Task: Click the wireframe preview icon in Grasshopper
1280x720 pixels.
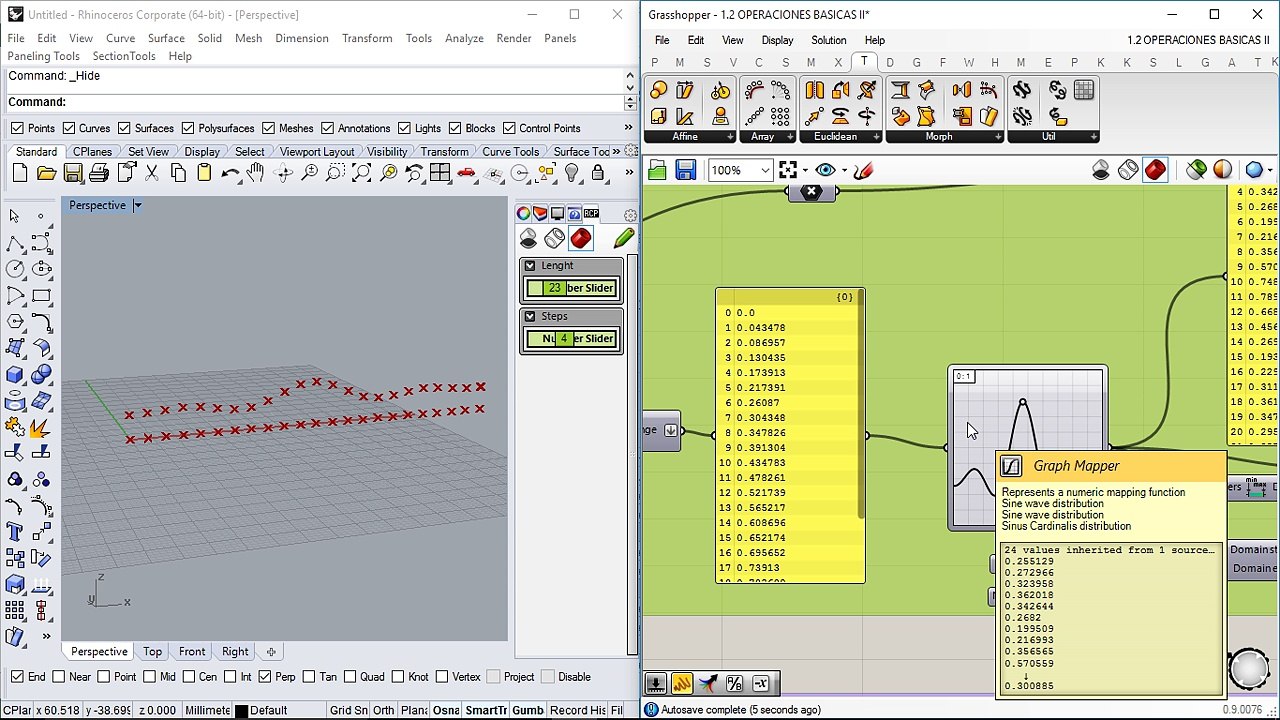Action: point(1128,170)
